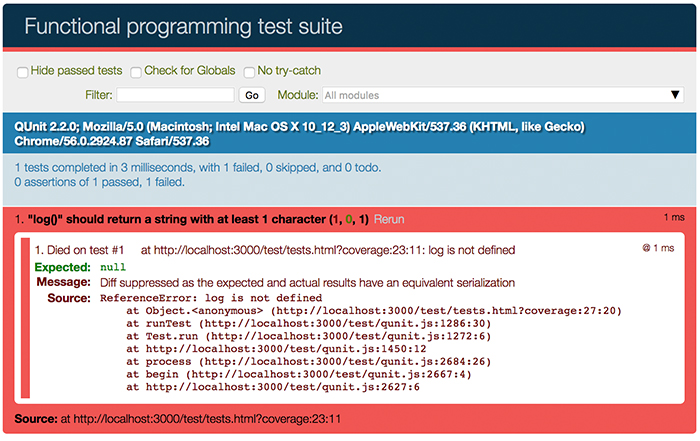The width and height of the screenshot is (700, 441).
Task: Collapse the "log()" should return a string test
Action: point(190,219)
